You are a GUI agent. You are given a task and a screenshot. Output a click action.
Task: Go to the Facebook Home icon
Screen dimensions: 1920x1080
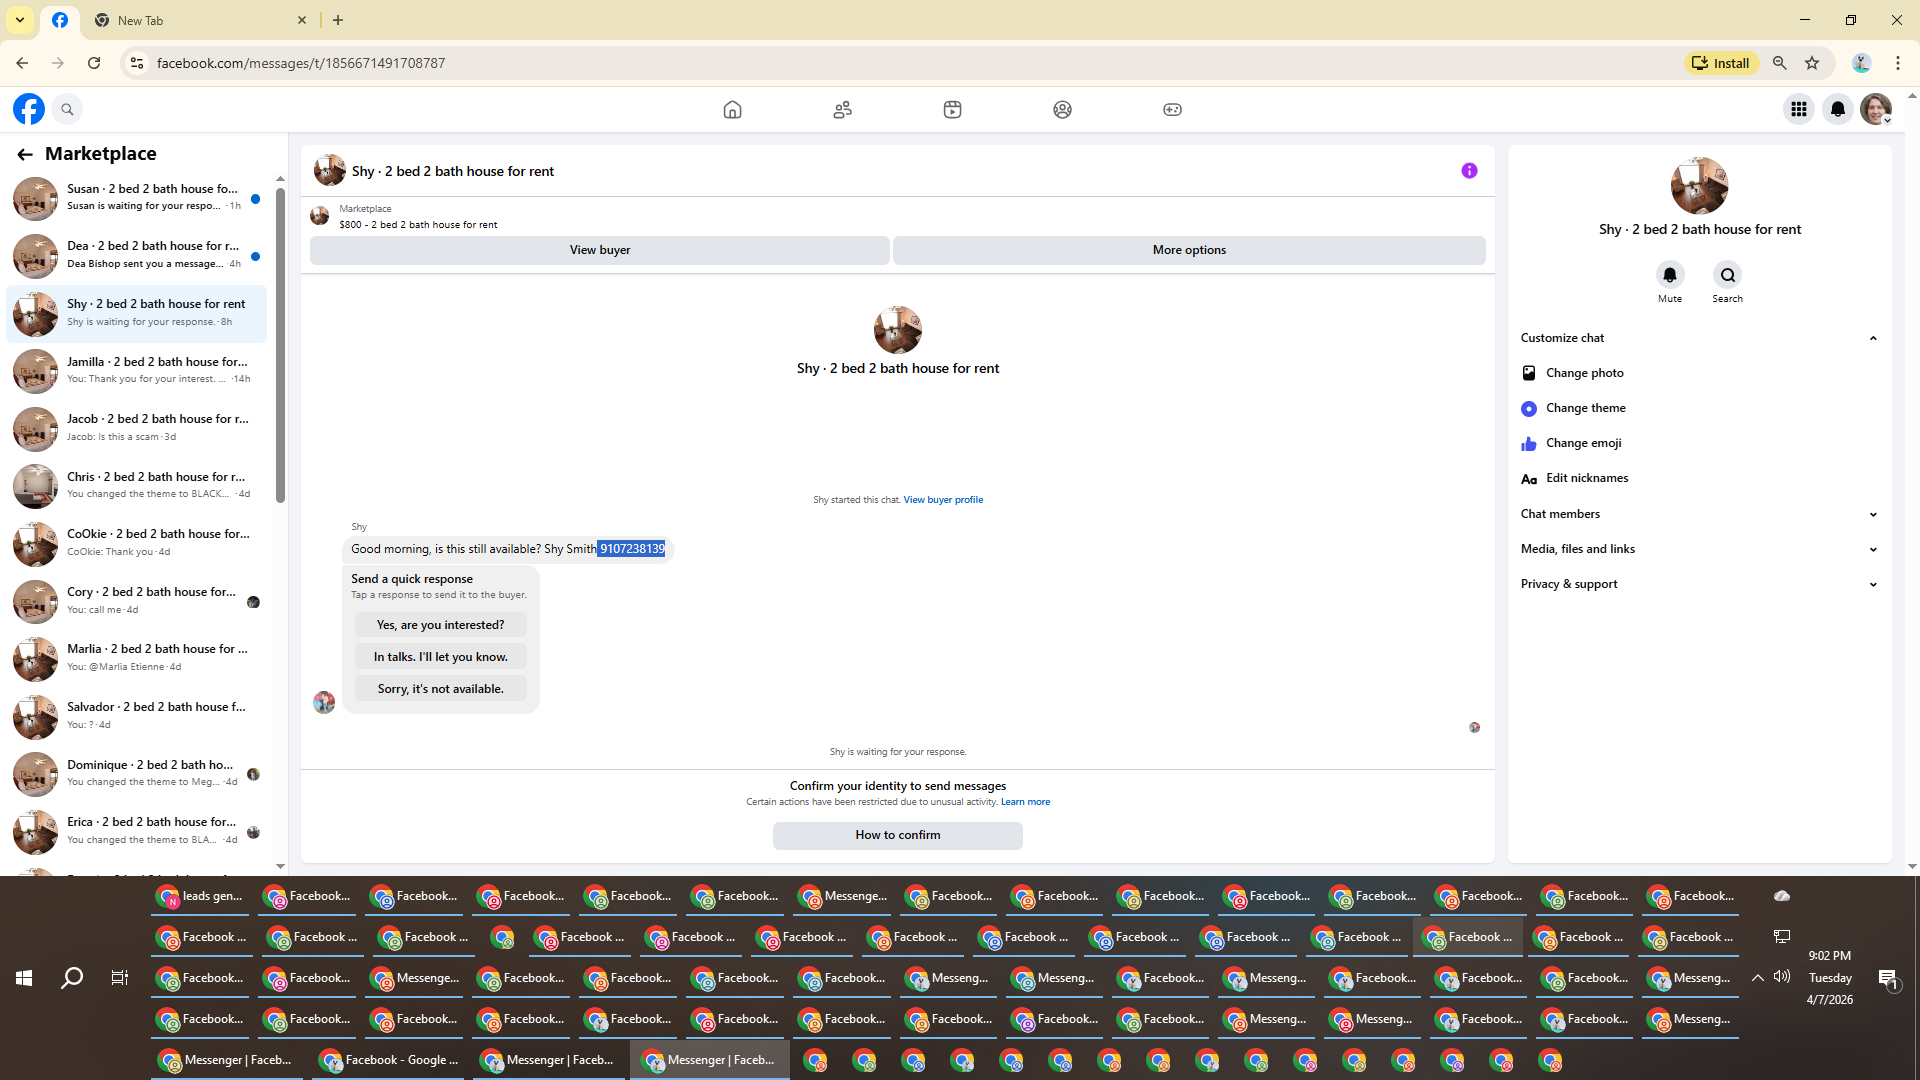tap(732, 110)
